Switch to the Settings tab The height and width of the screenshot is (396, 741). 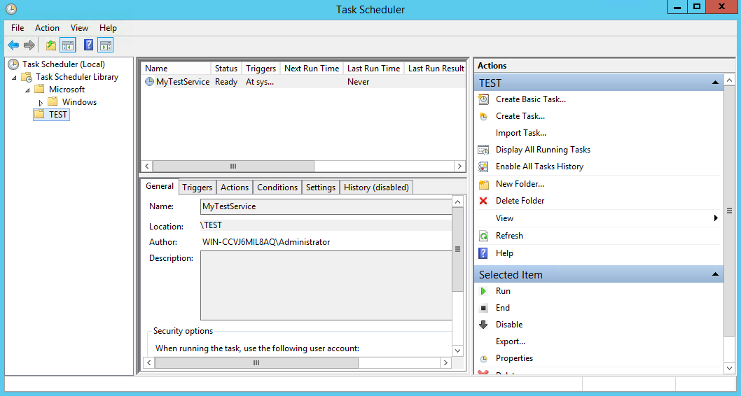pyautogui.click(x=320, y=188)
